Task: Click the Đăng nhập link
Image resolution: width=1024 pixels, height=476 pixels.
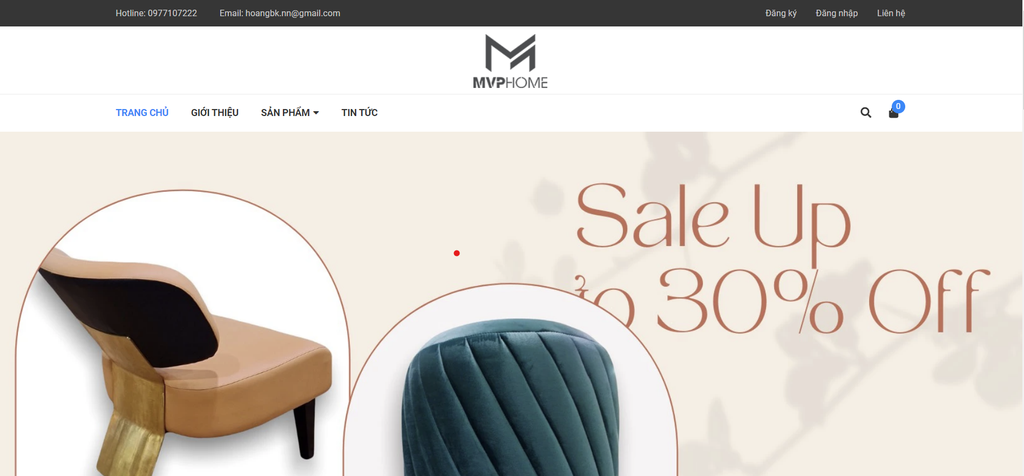Action: [837, 13]
